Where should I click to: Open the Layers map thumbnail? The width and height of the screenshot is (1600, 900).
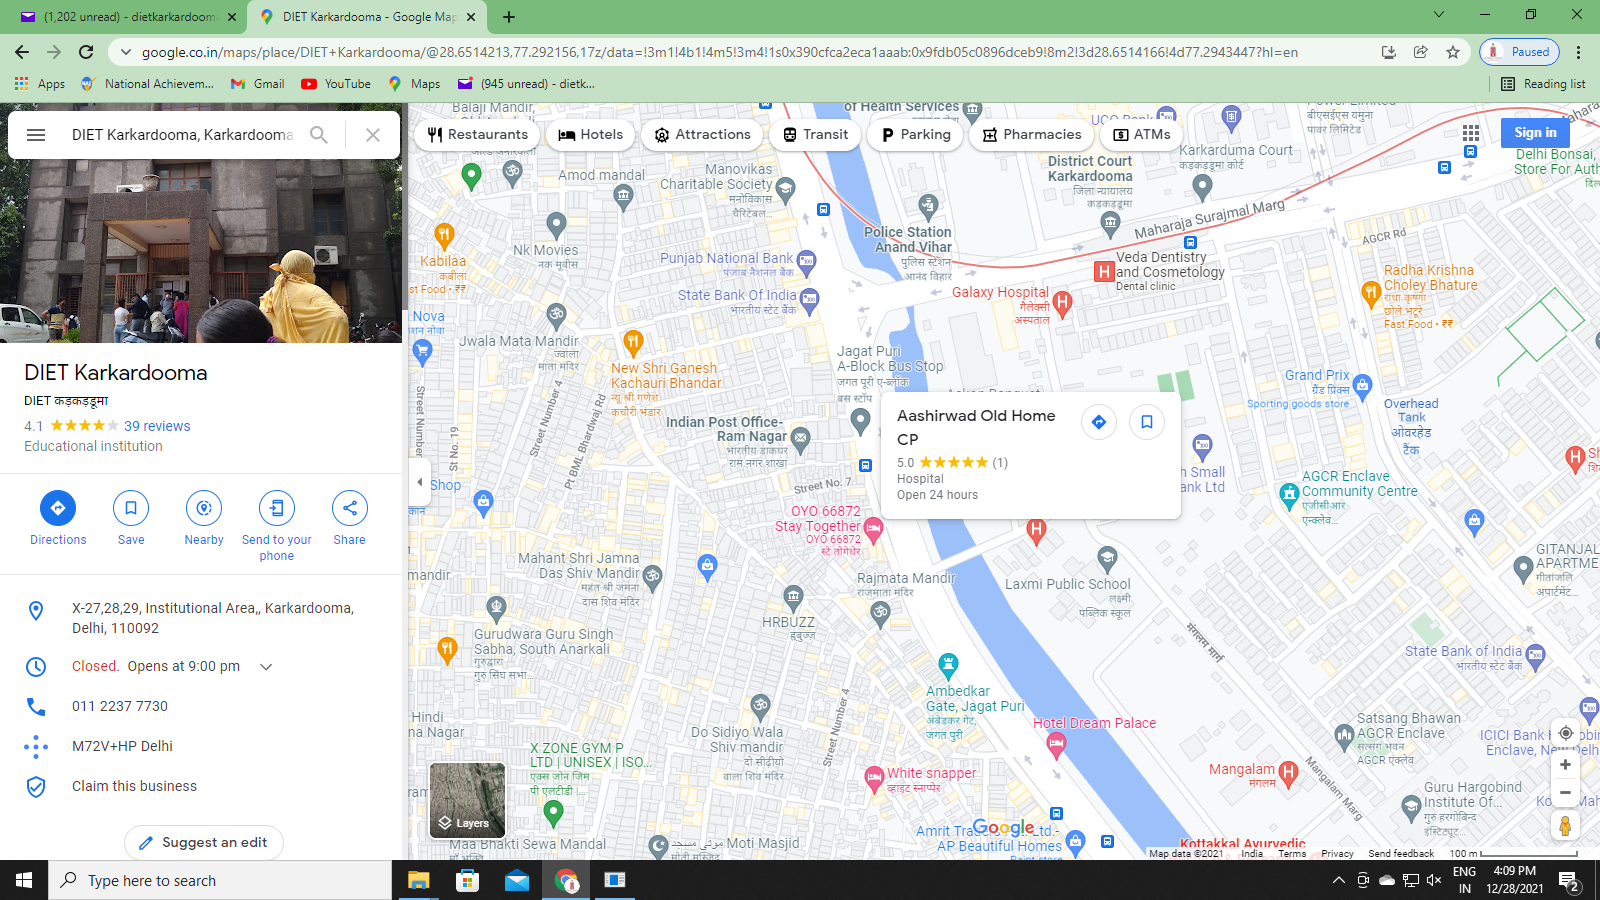467,800
